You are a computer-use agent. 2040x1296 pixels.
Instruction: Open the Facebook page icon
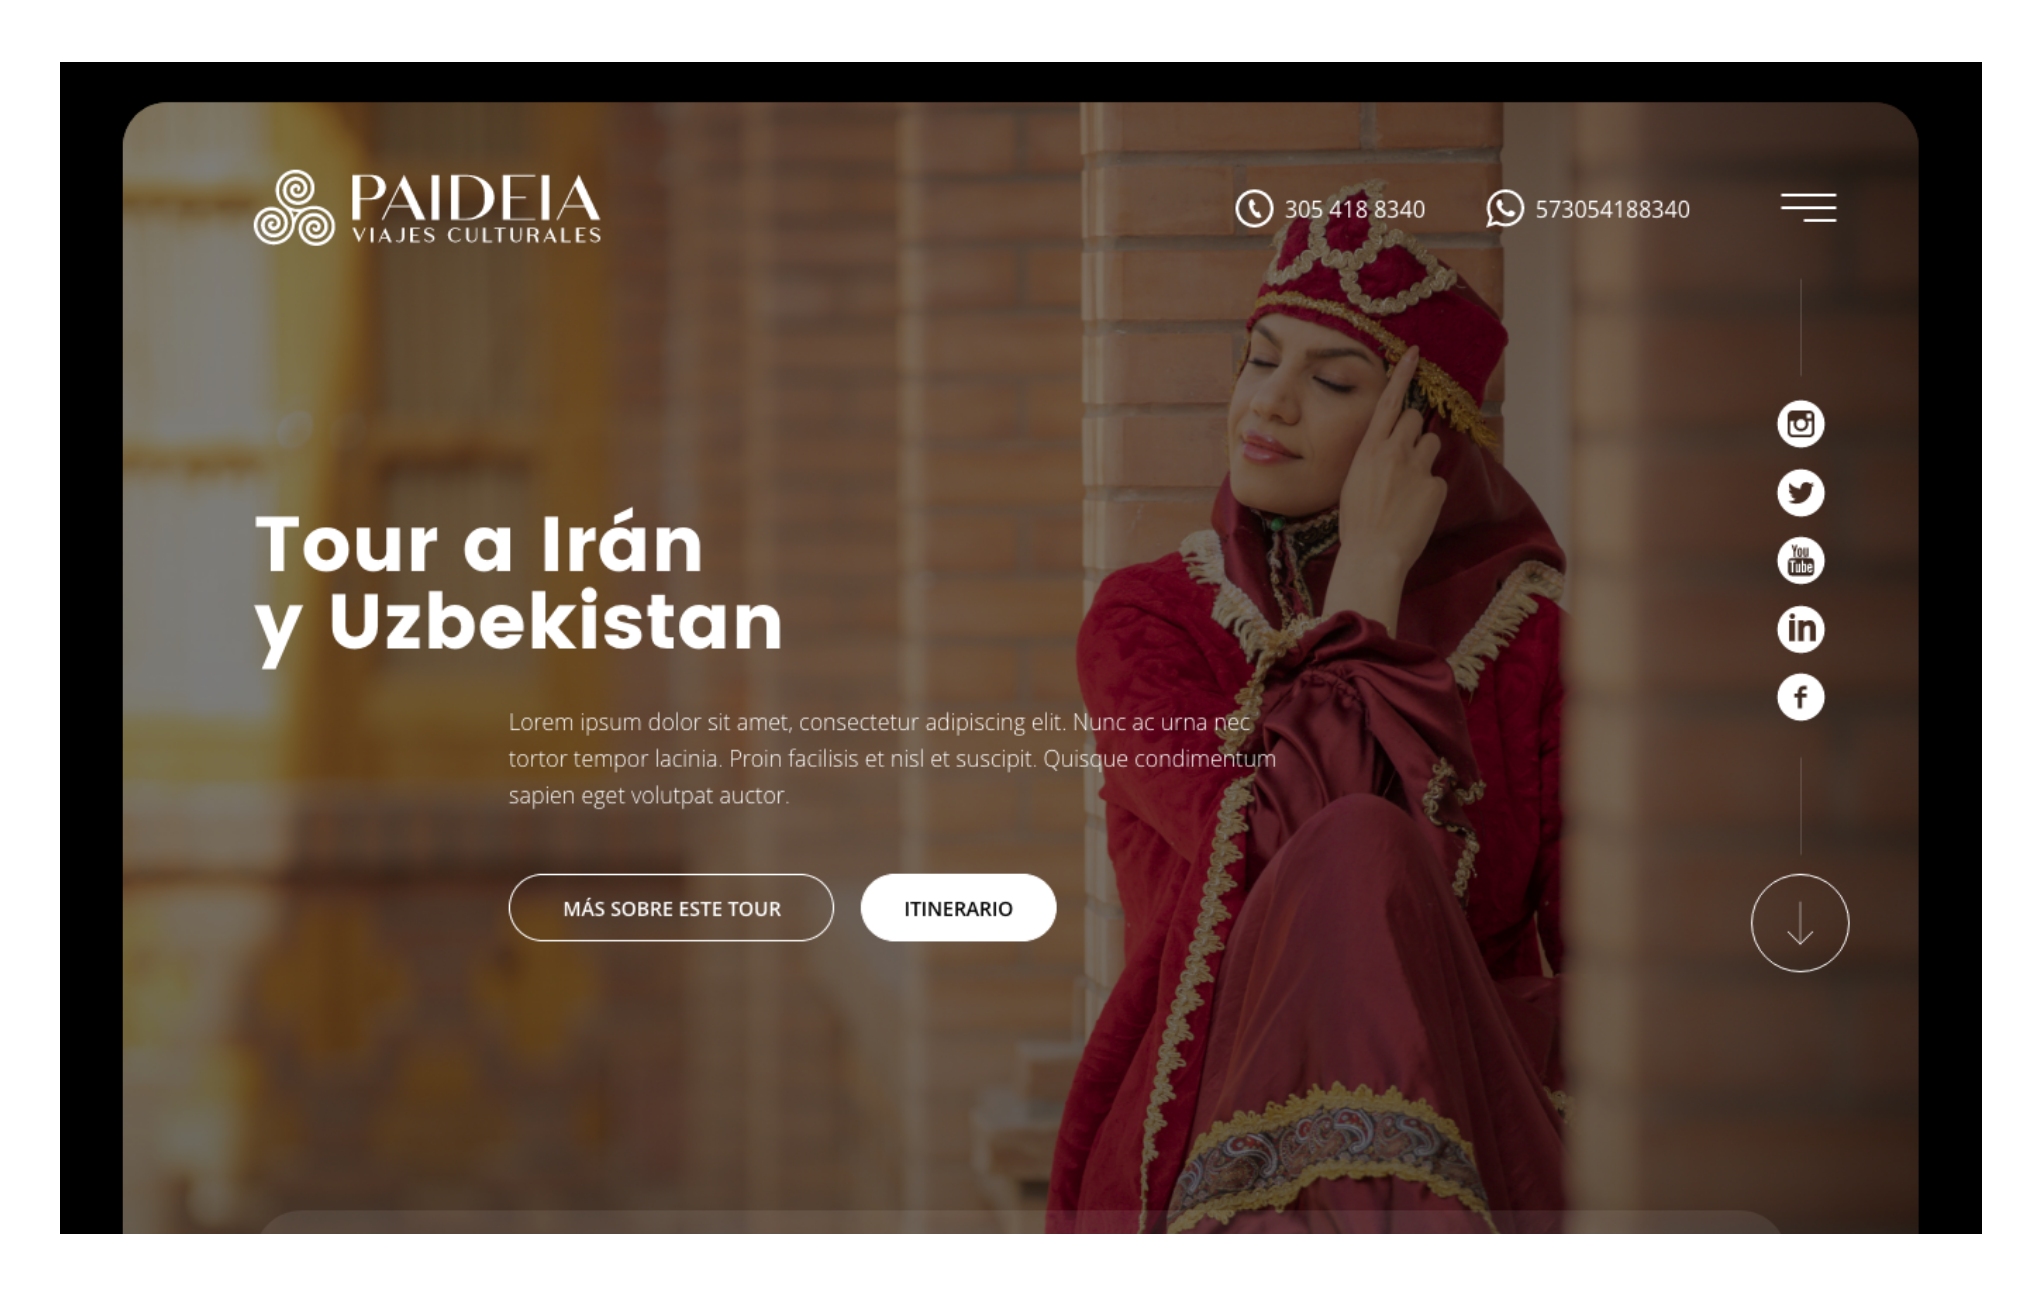(x=1800, y=697)
